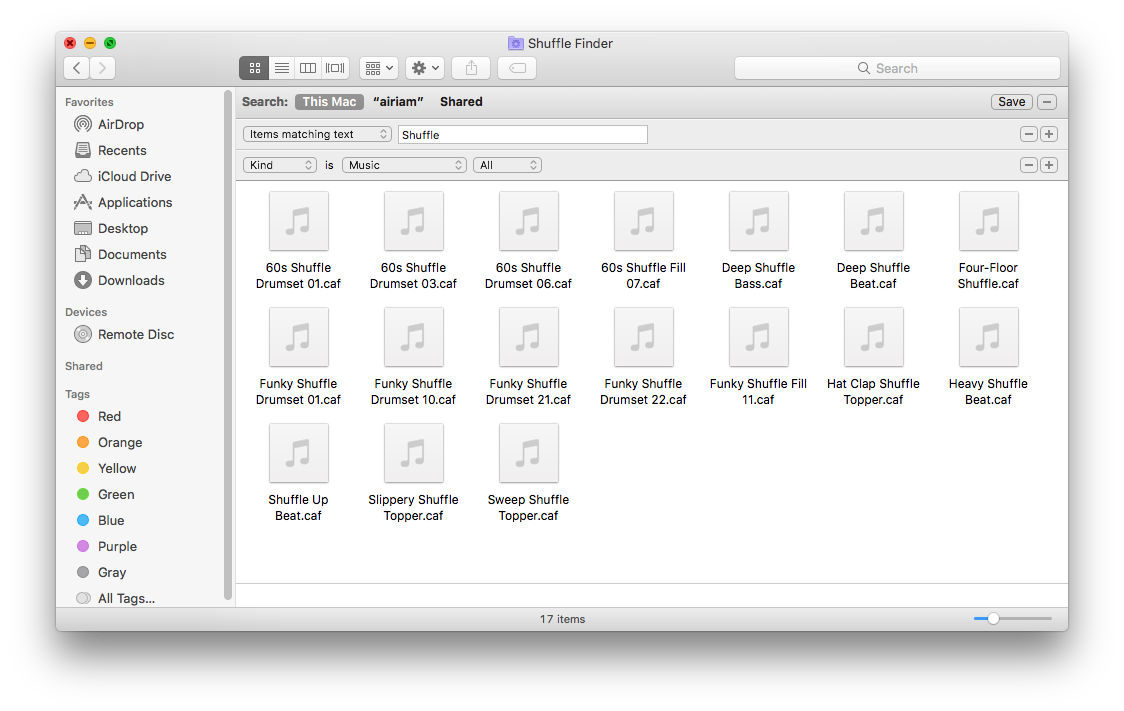Click the Share toolbar button
This screenshot has height=711, width=1124.
click(471, 68)
